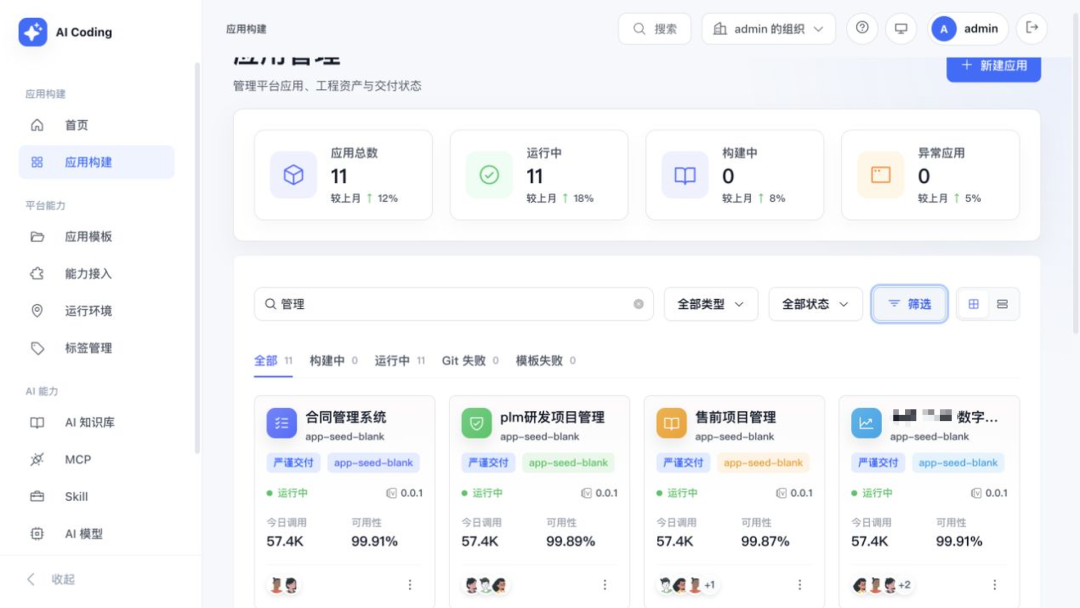Screen dimensions: 1080x608
Task: Click the AI 知识库 book icon
Action: tap(37, 422)
